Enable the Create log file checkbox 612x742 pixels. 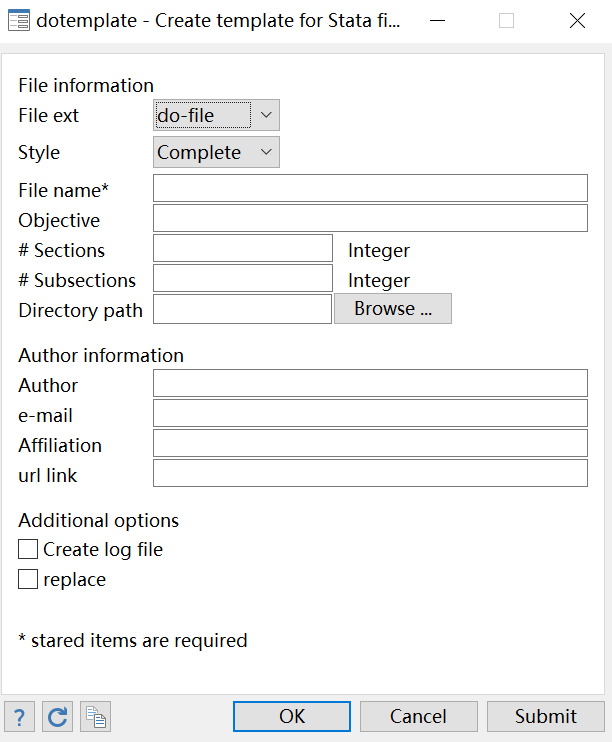point(28,549)
